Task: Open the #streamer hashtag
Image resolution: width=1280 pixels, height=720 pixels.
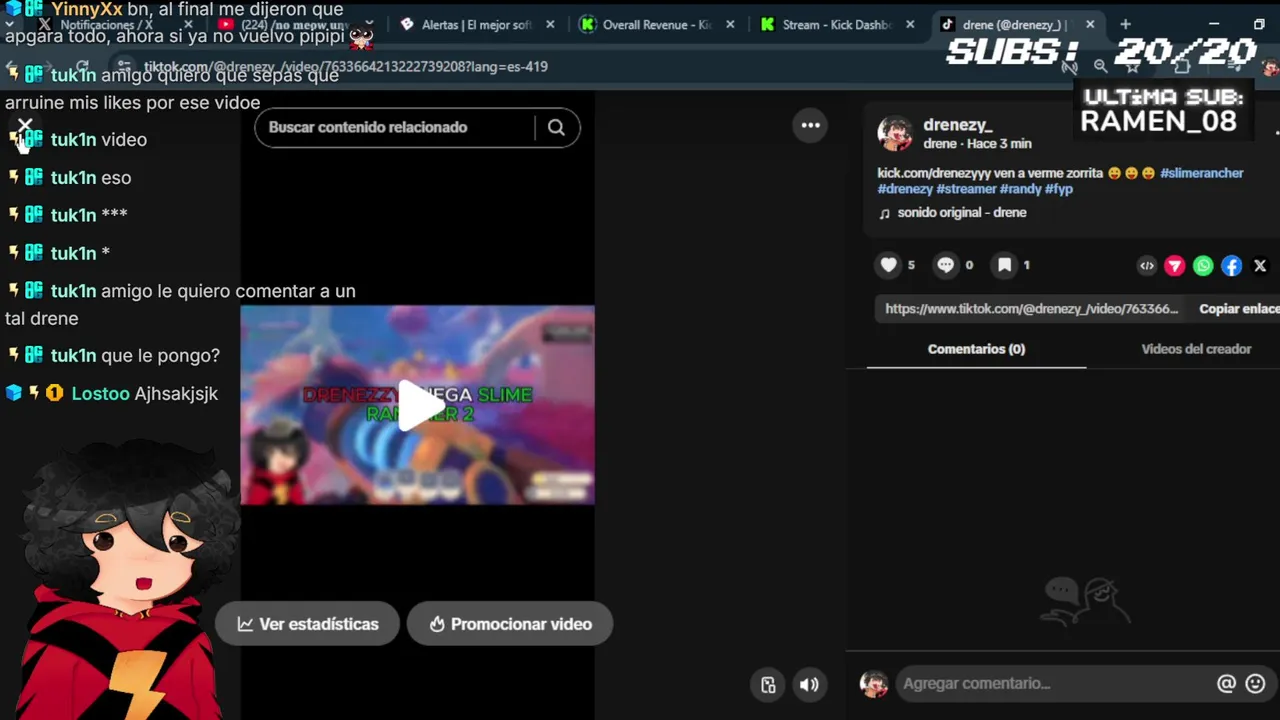Action: [966, 189]
